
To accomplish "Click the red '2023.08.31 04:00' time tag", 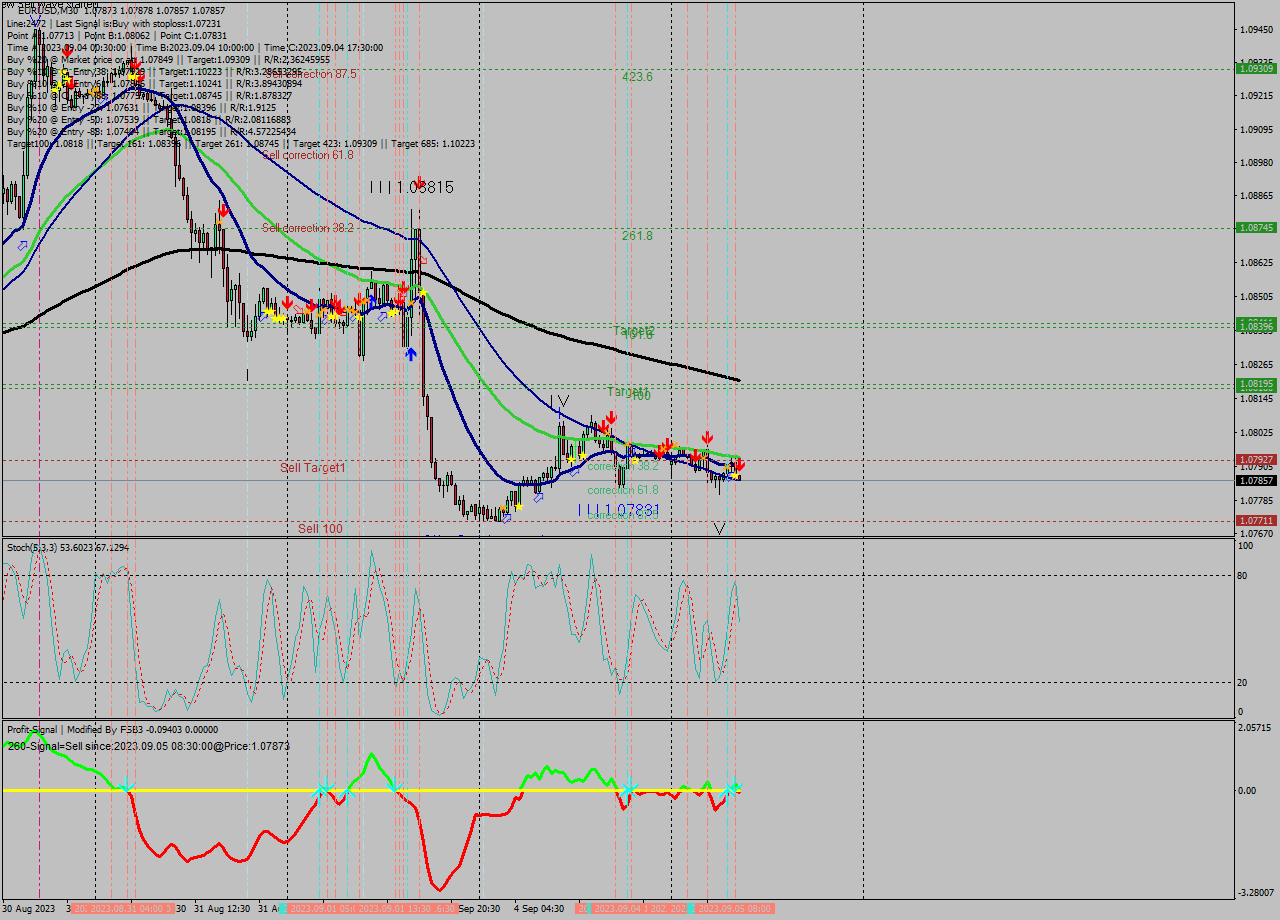I will (126, 909).
